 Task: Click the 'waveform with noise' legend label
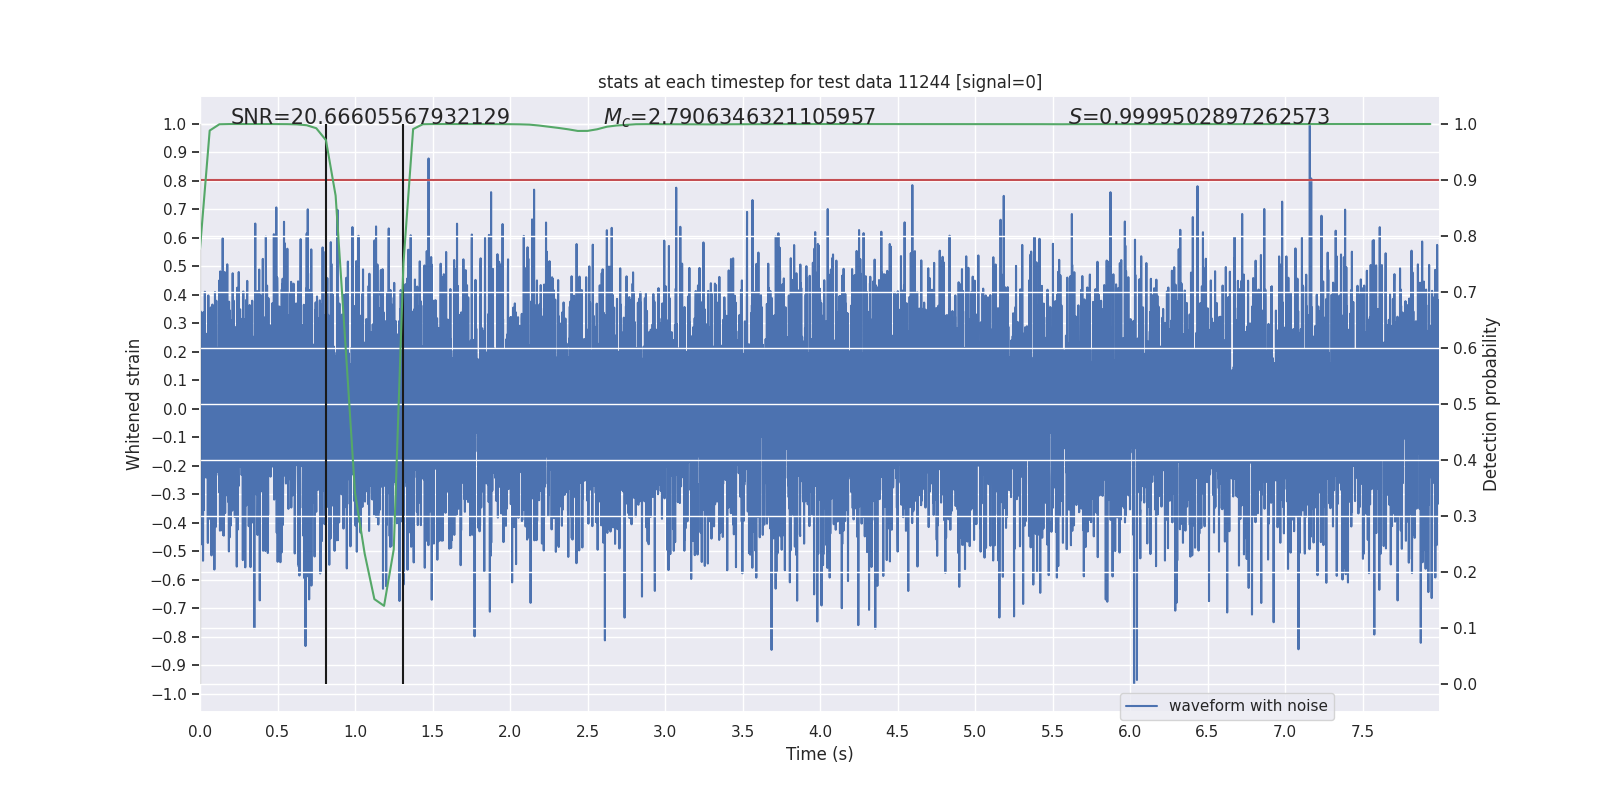(x=1247, y=706)
